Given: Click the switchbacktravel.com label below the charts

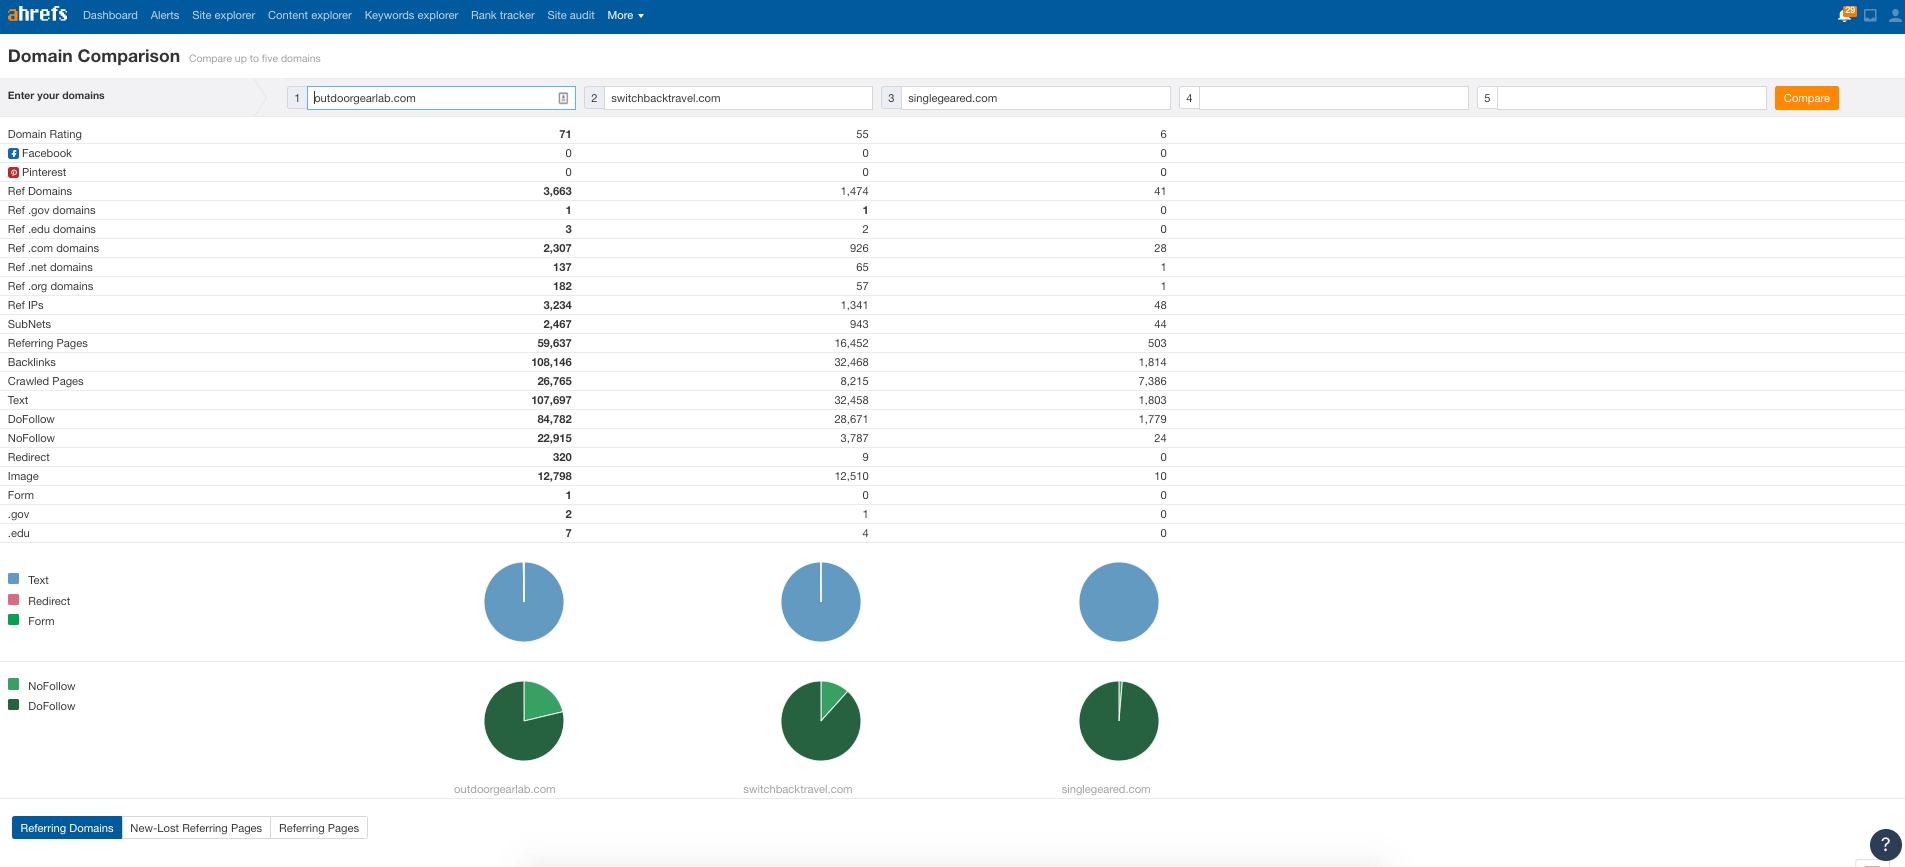Looking at the screenshot, I should [x=798, y=789].
